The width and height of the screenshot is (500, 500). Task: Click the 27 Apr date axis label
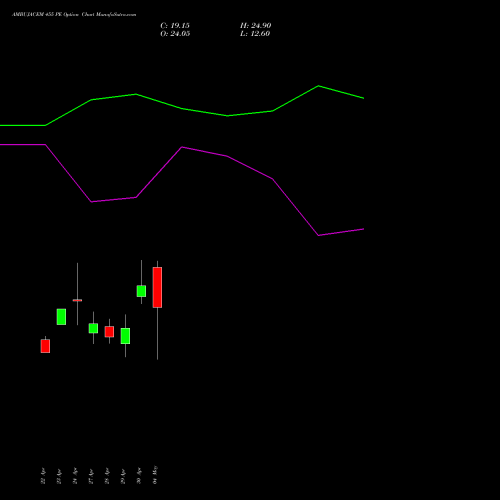click(x=91, y=476)
